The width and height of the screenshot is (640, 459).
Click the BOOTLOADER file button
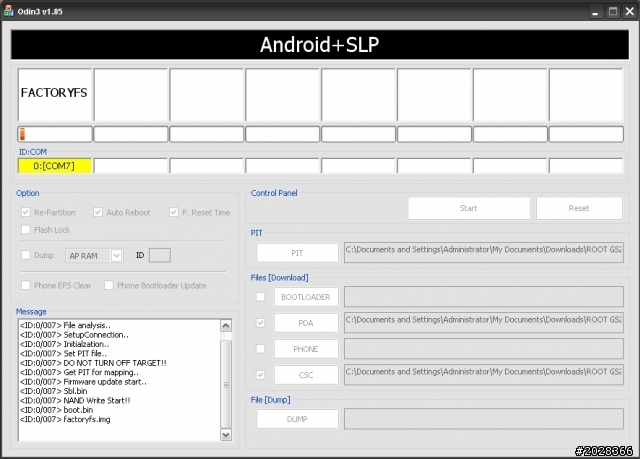[306, 297]
